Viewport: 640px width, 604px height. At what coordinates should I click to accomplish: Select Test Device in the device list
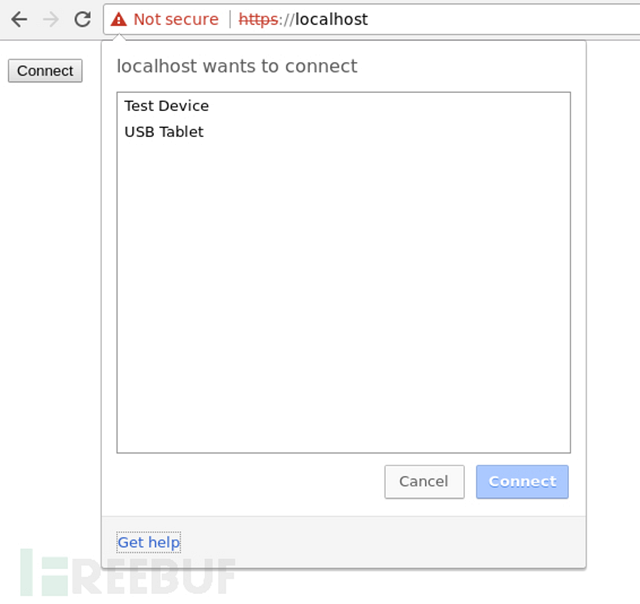pyautogui.click(x=343, y=106)
